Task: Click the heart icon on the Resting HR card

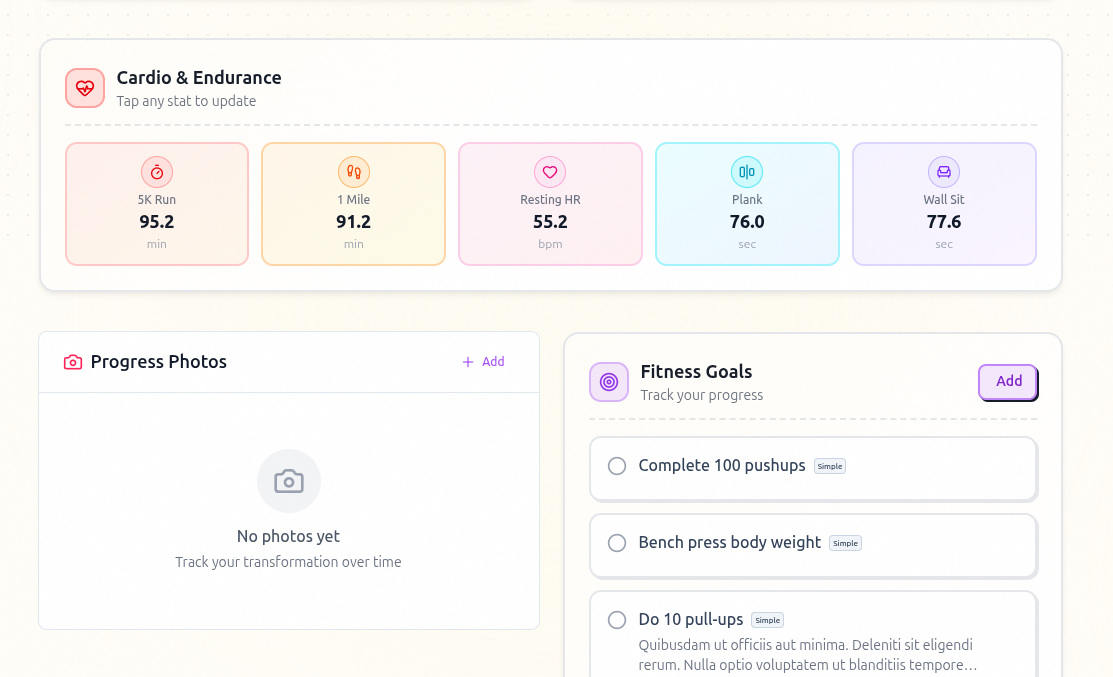Action: coord(550,171)
